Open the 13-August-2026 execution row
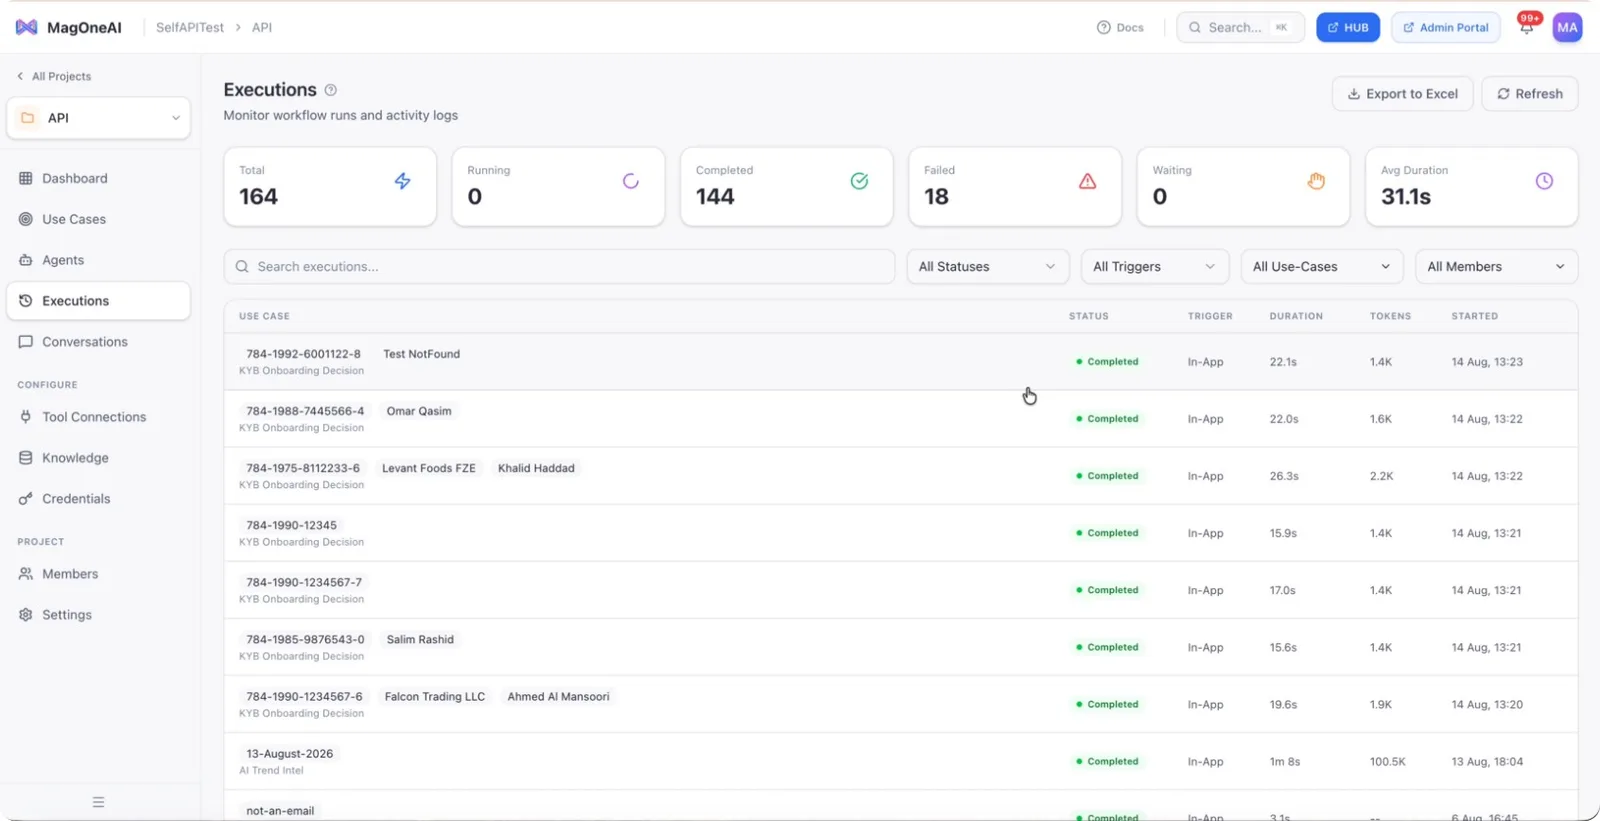 901,762
